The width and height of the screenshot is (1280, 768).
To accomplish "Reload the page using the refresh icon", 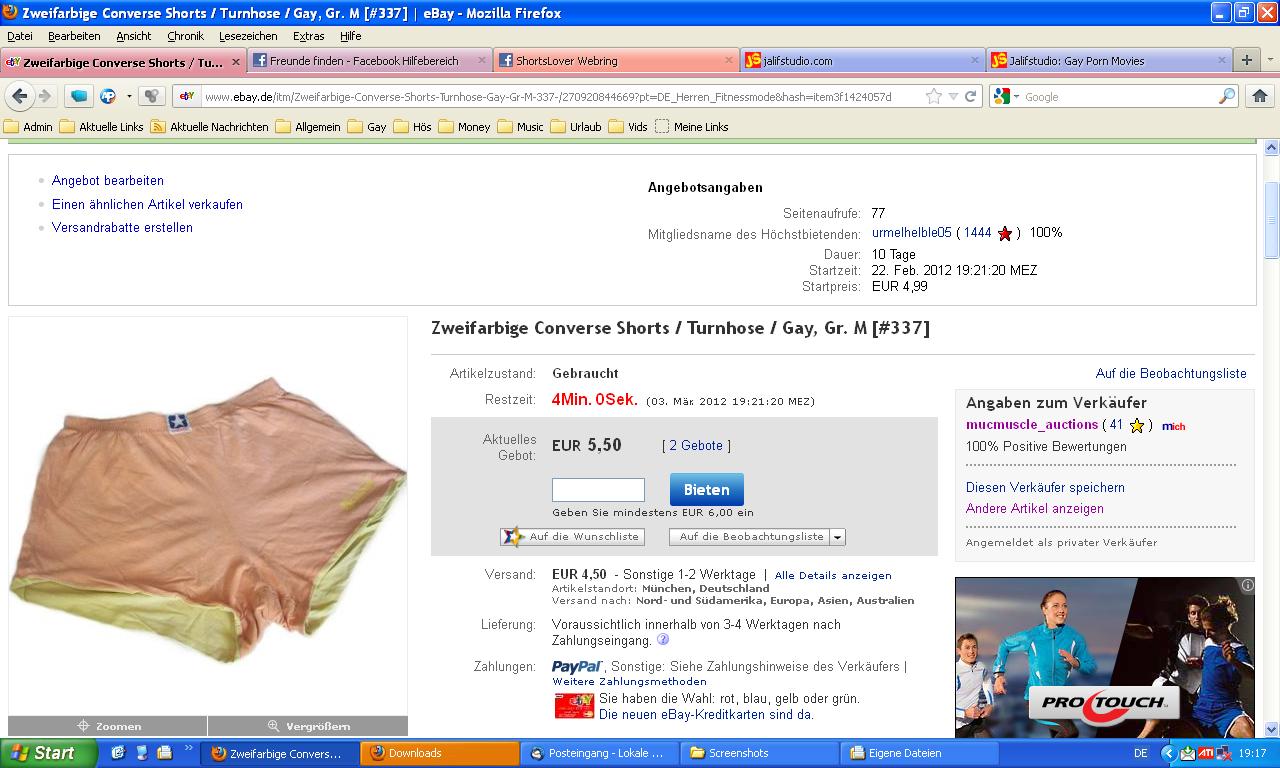I will coord(970,96).
